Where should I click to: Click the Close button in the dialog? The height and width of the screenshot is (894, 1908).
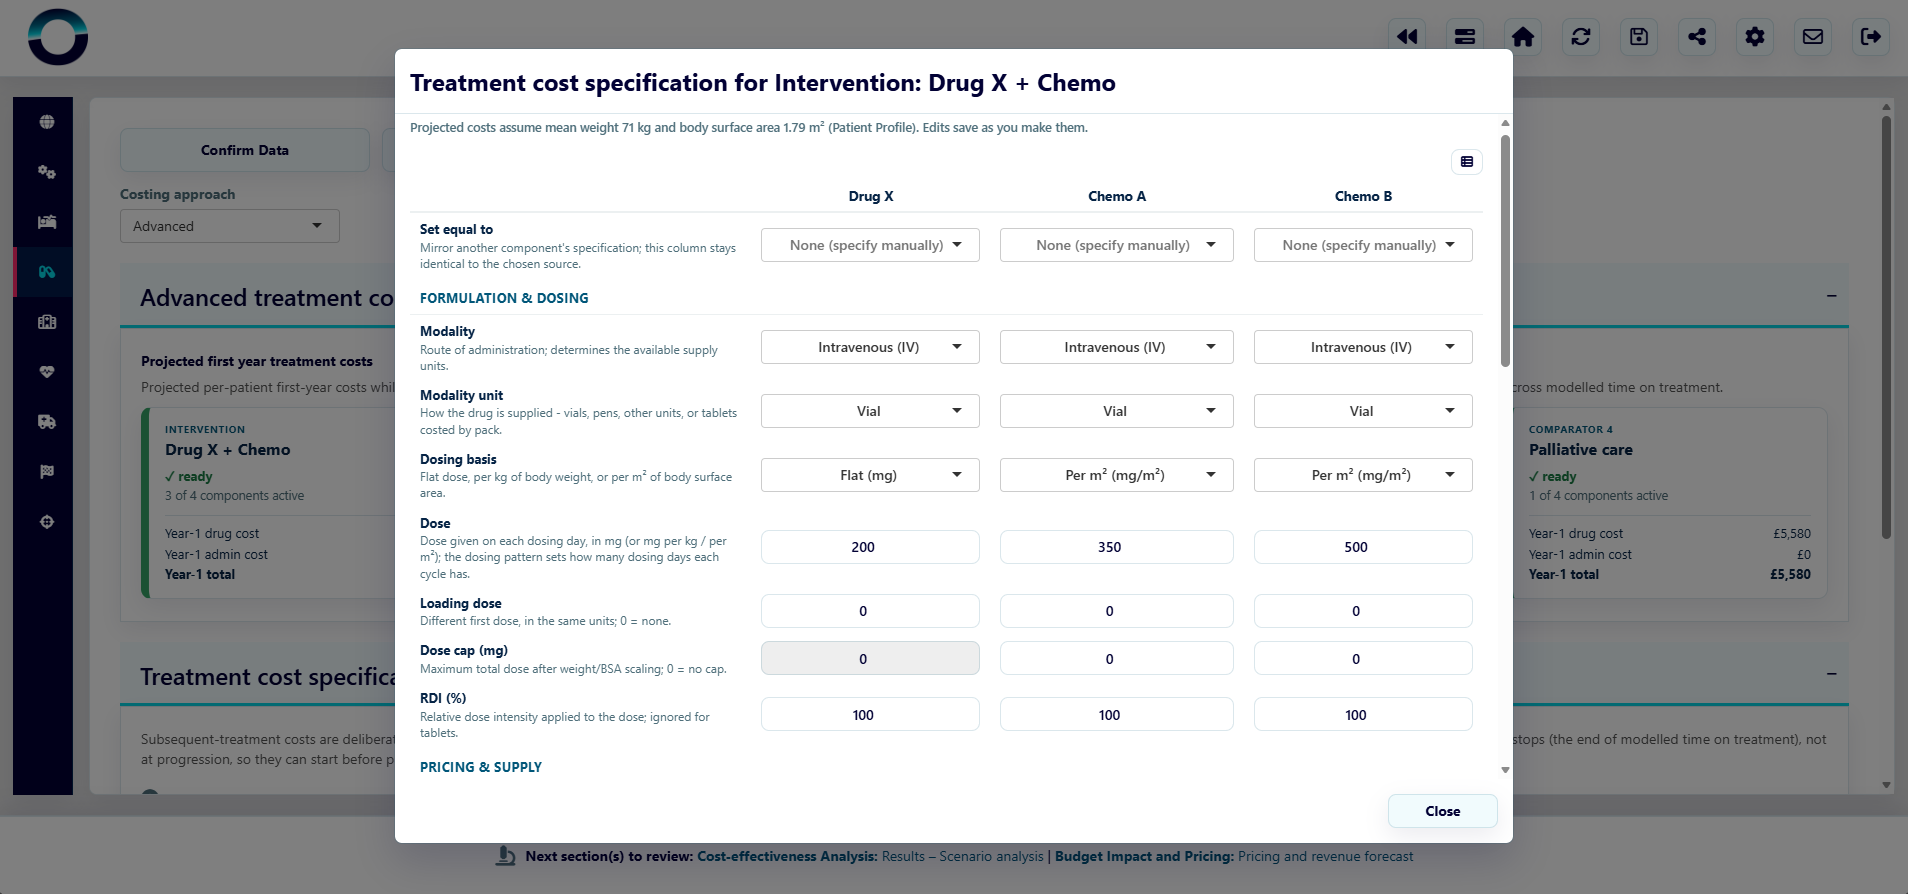click(x=1442, y=811)
